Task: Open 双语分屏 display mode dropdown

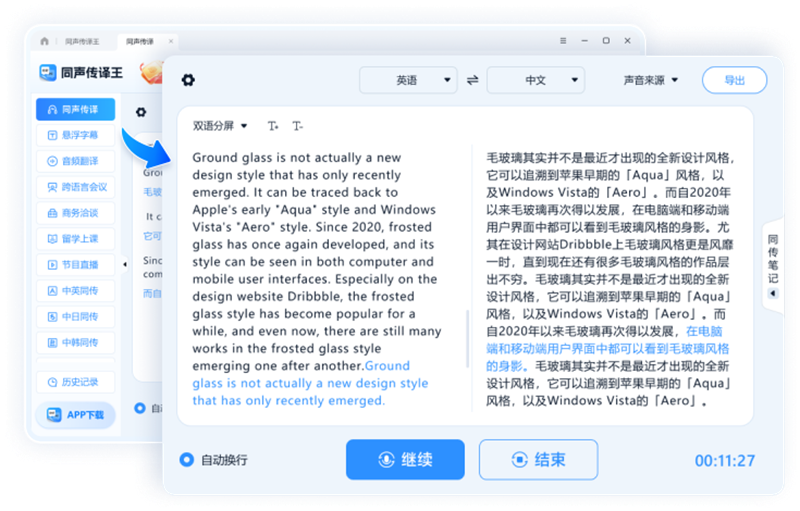Action: tap(220, 126)
